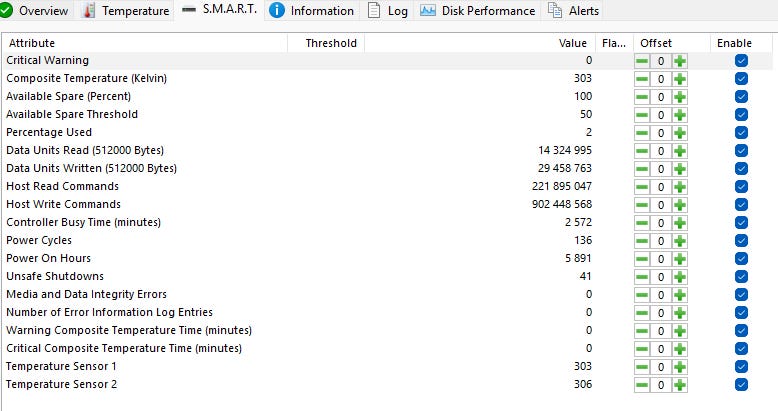Decrease offset for Composite Temperature (Kelvin)
778x411 pixels.
(x=642, y=79)
